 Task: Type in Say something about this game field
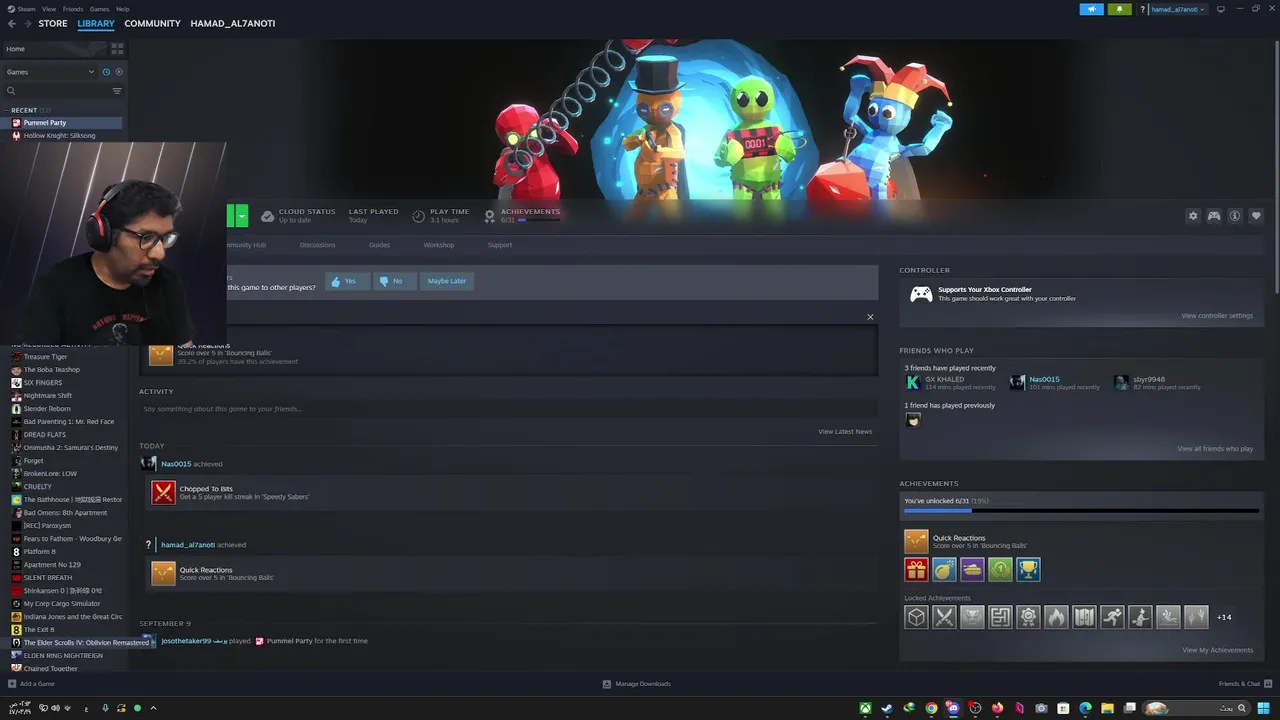[508, 409]
